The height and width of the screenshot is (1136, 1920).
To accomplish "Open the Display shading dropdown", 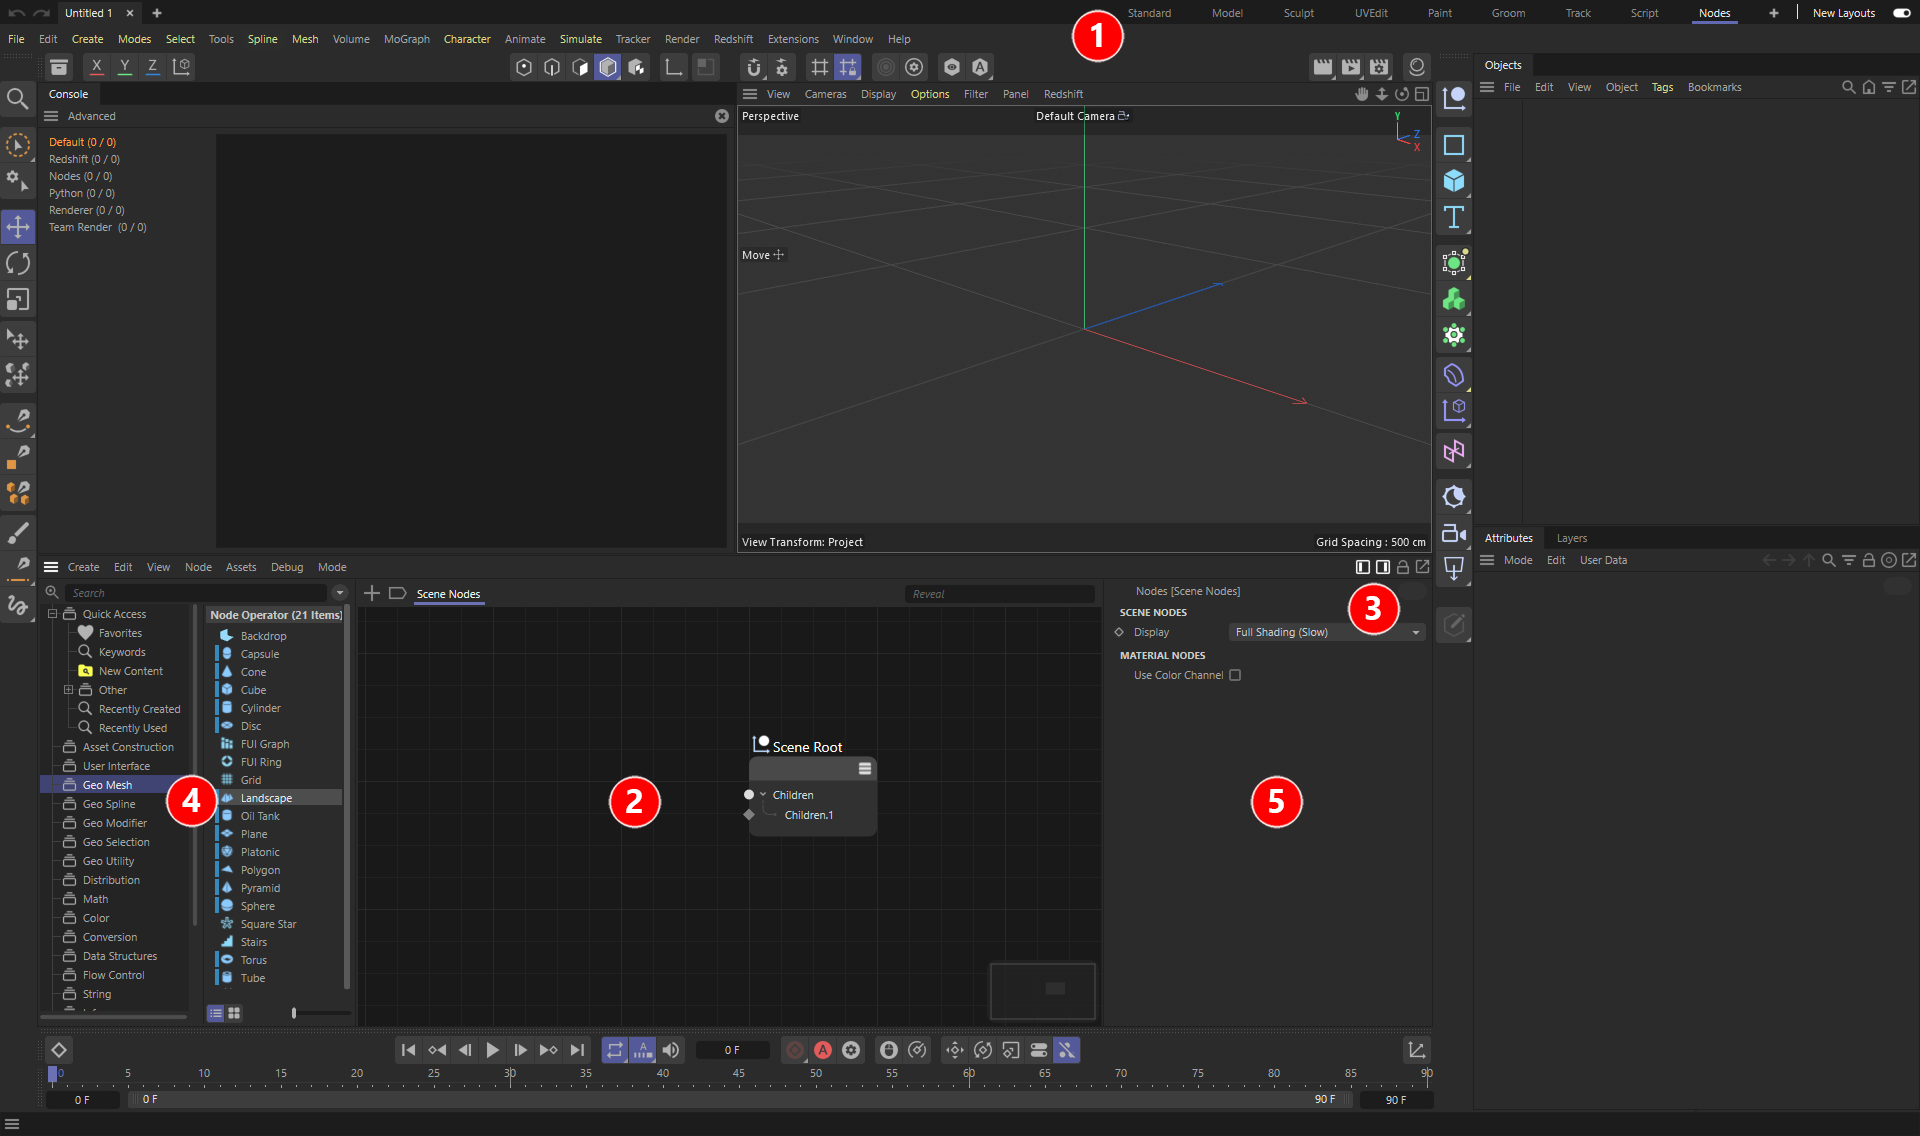I will coord(1326,632).
